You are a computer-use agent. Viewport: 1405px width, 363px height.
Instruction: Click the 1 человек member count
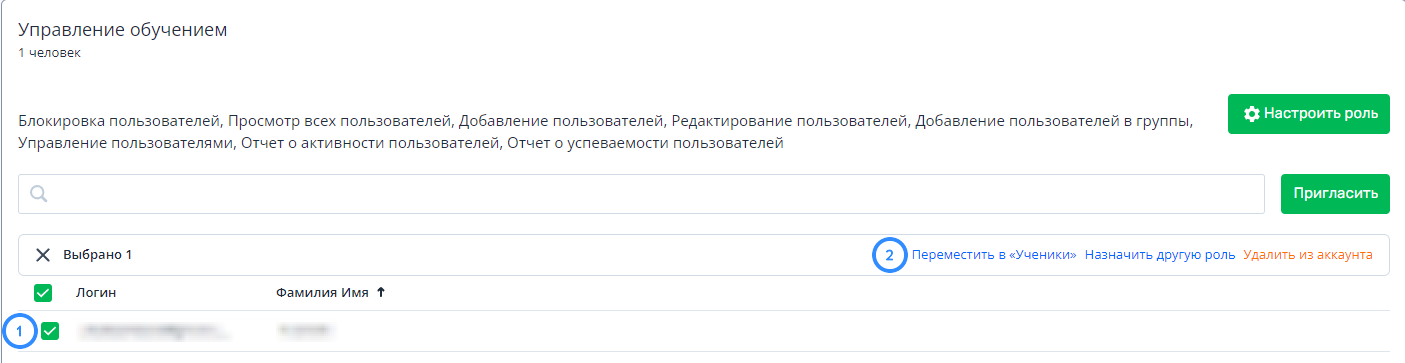[50, 53]
